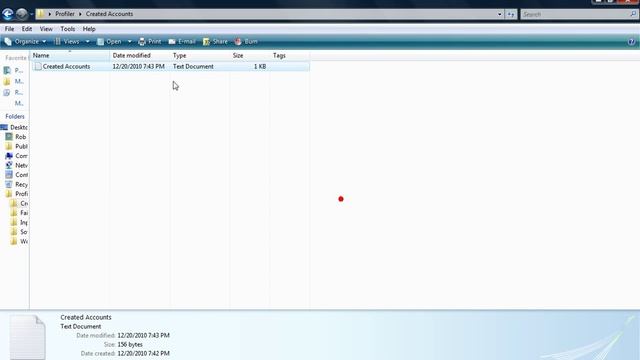Sort by the Tags column header

point(289,56)
